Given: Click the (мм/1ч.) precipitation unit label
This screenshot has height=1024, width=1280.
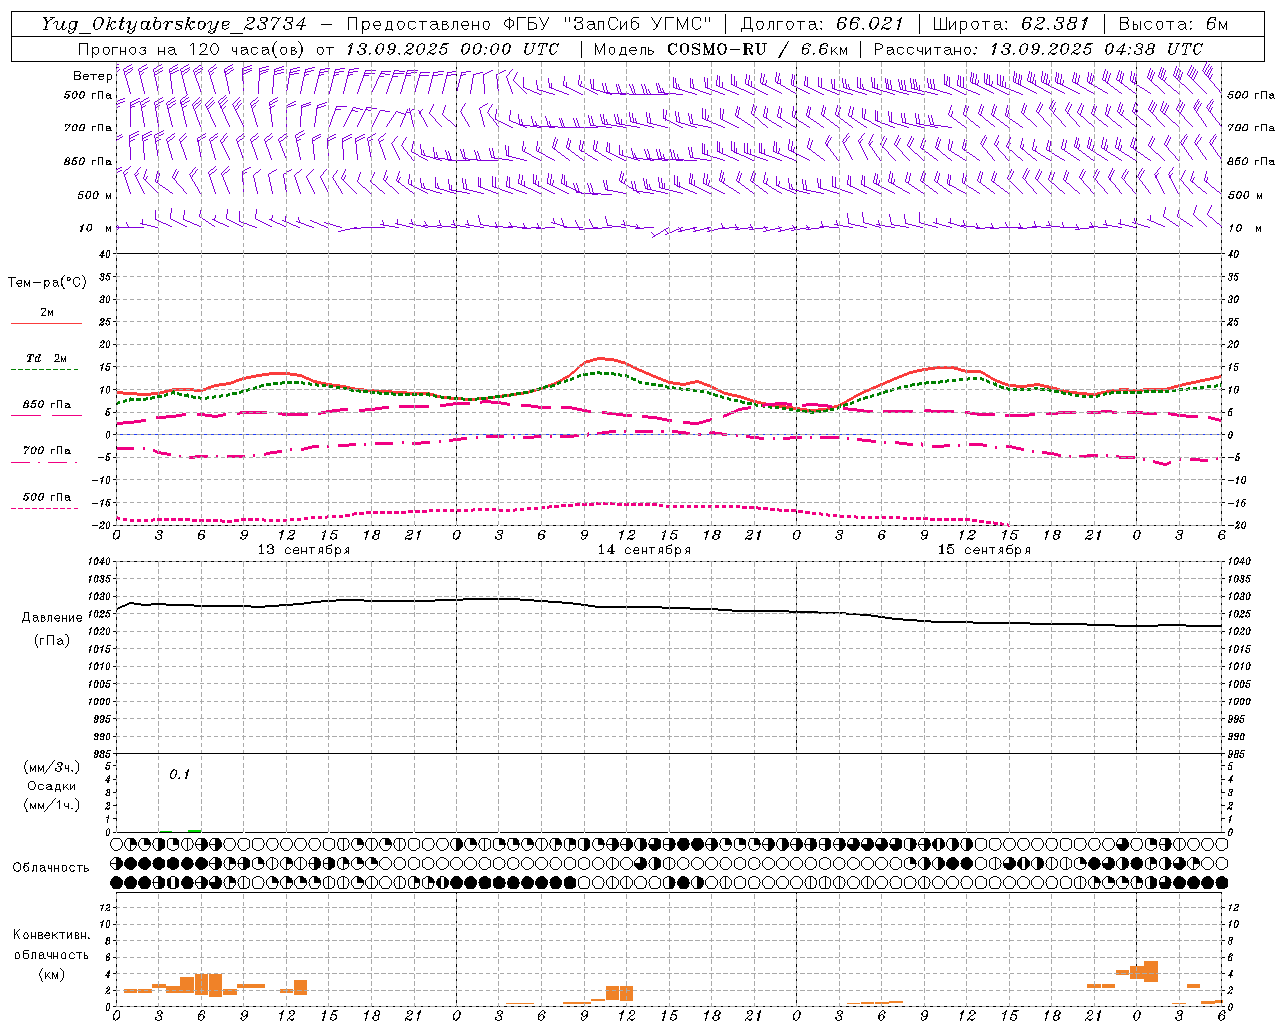Looking at the screenshot, I should point(52,805).
